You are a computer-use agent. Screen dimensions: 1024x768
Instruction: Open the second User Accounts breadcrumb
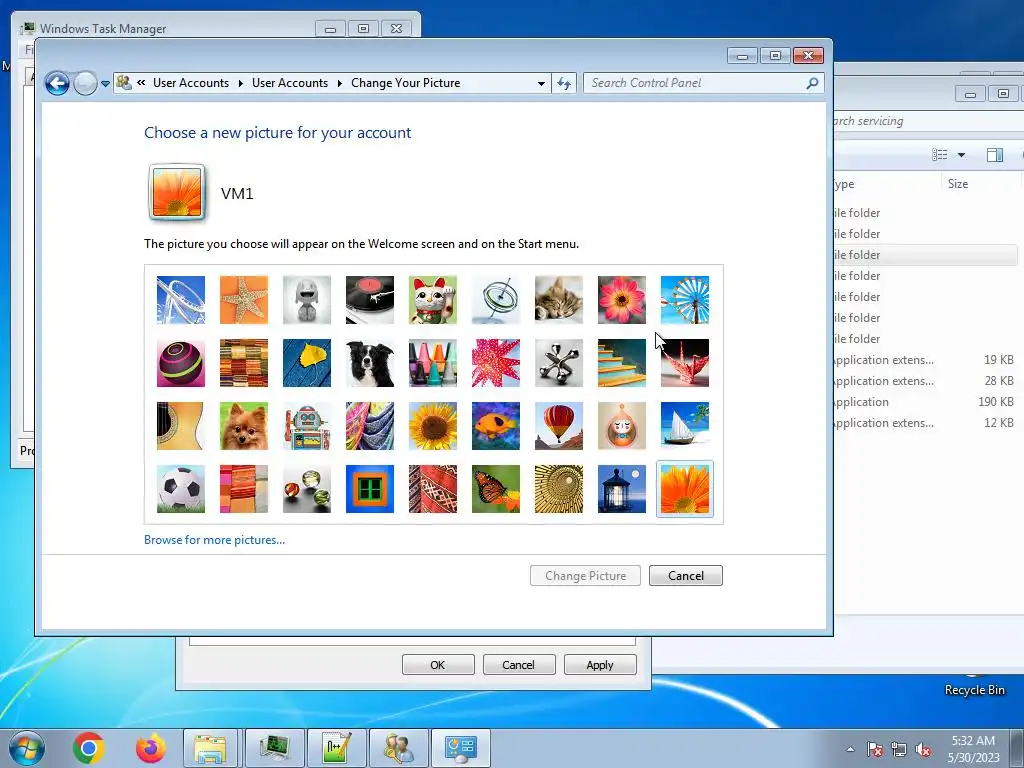(290, 83)
